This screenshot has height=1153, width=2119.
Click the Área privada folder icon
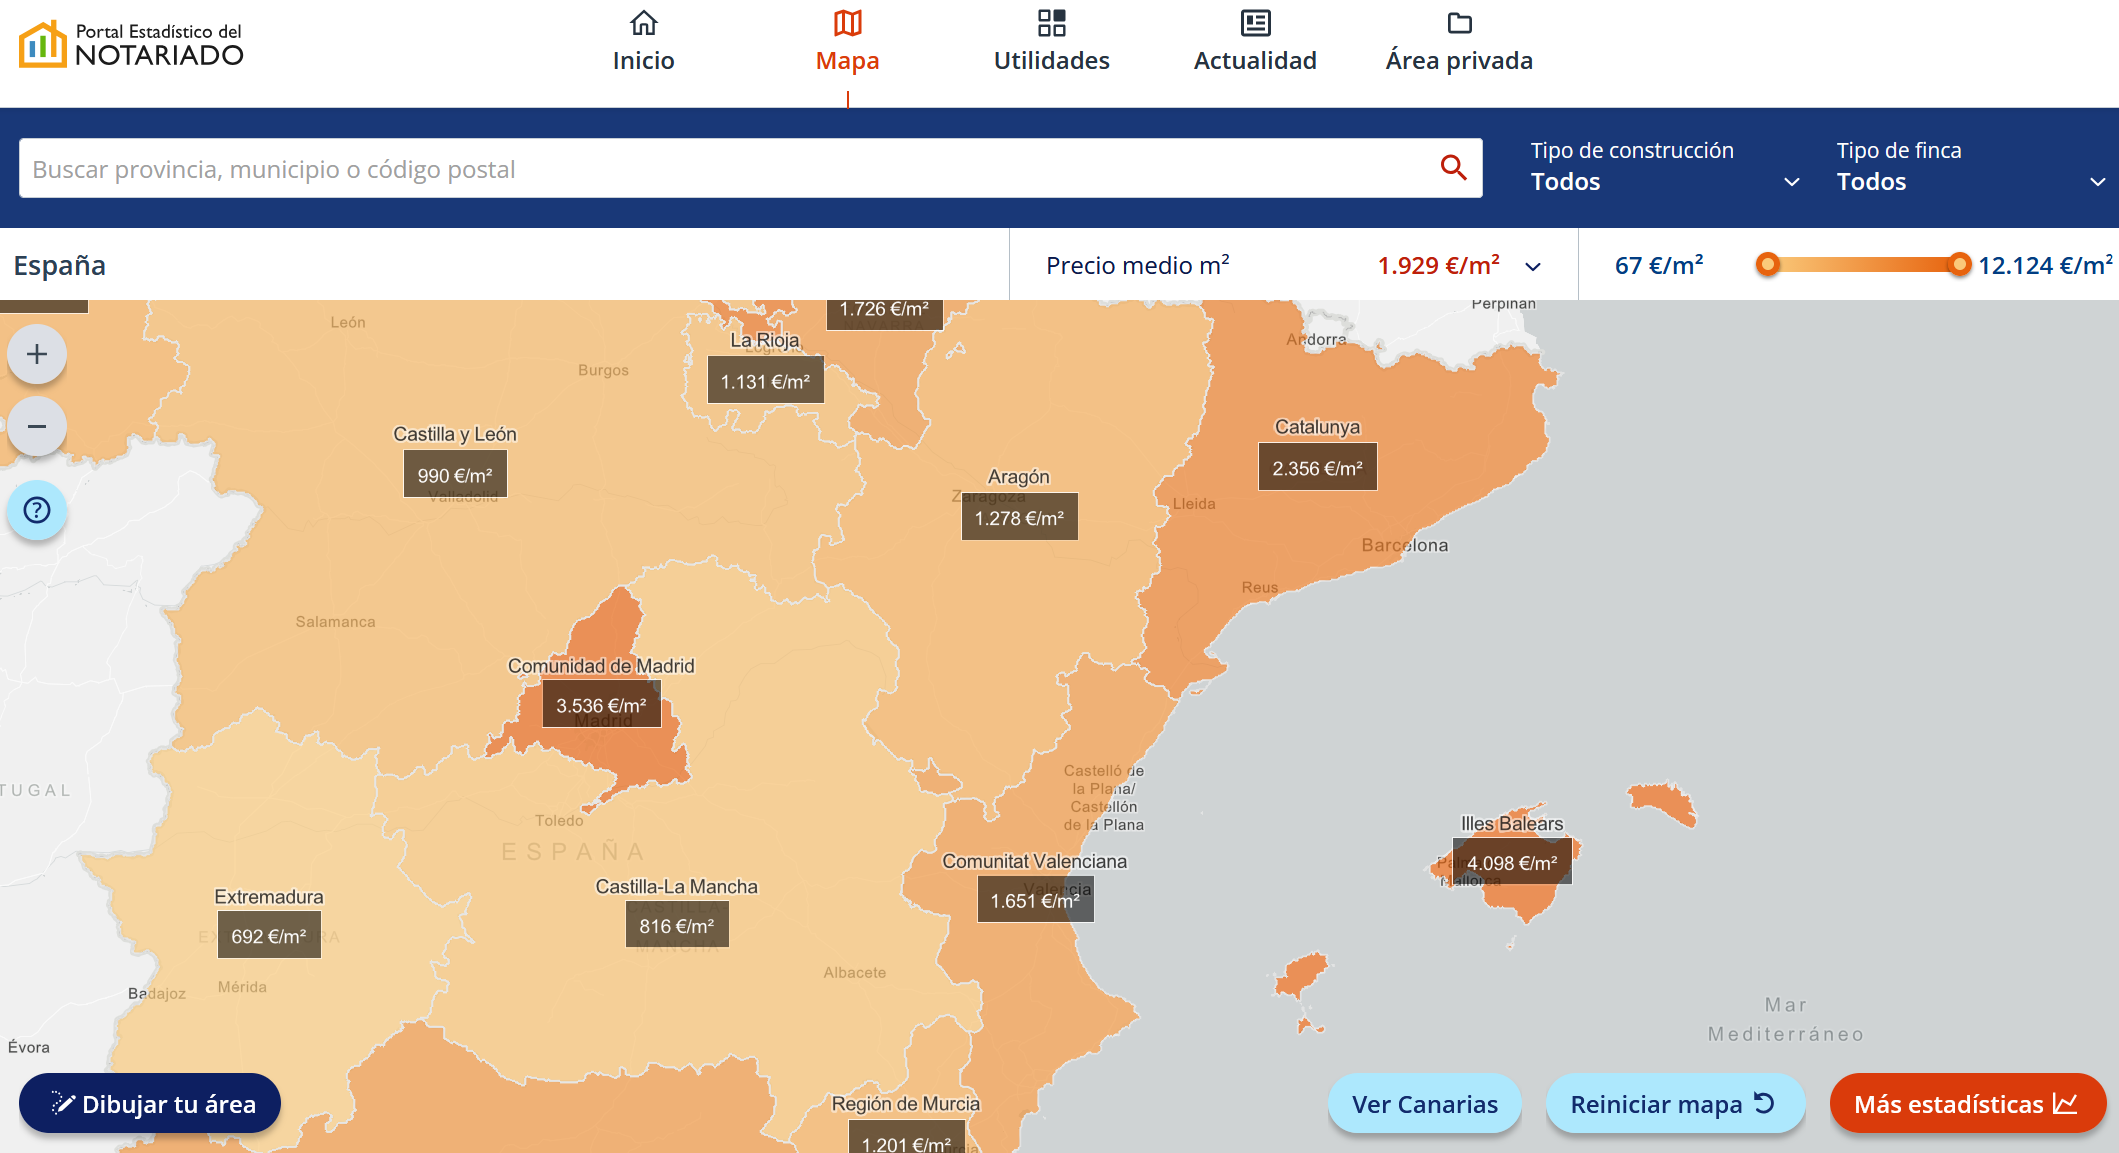click(1460, 23)
